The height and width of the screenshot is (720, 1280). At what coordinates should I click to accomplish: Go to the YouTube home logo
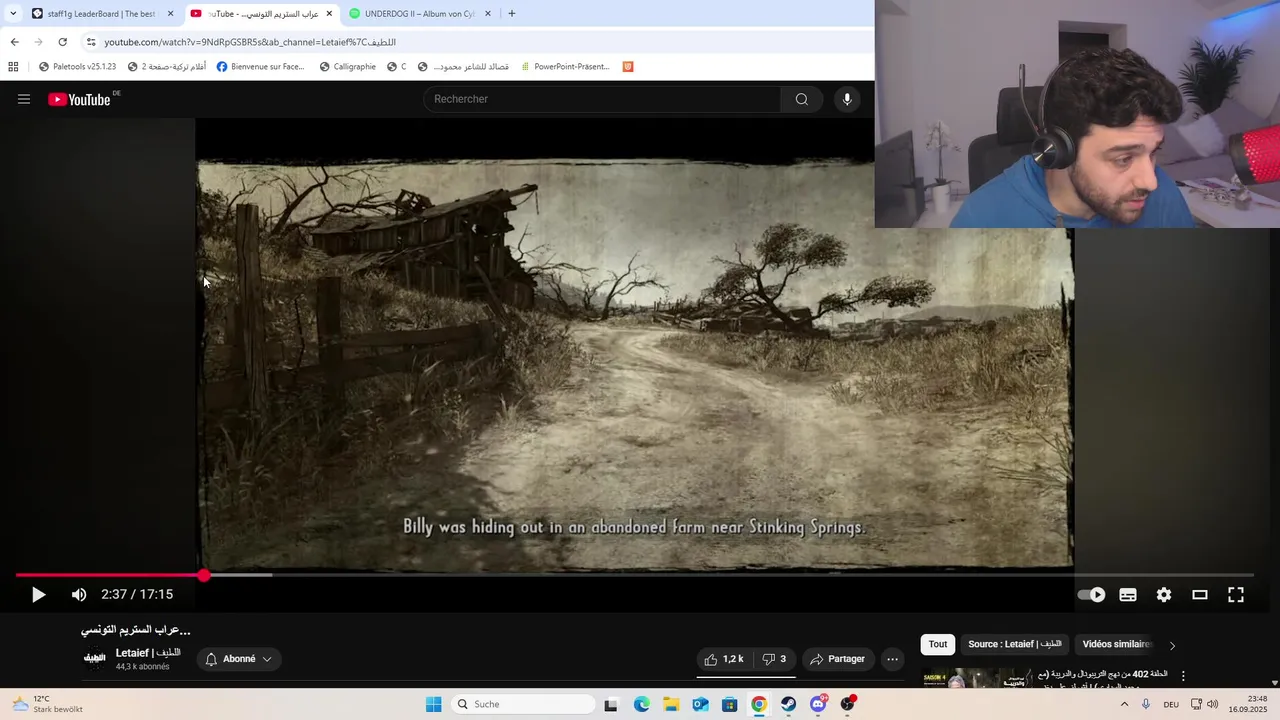click(79, 99)
